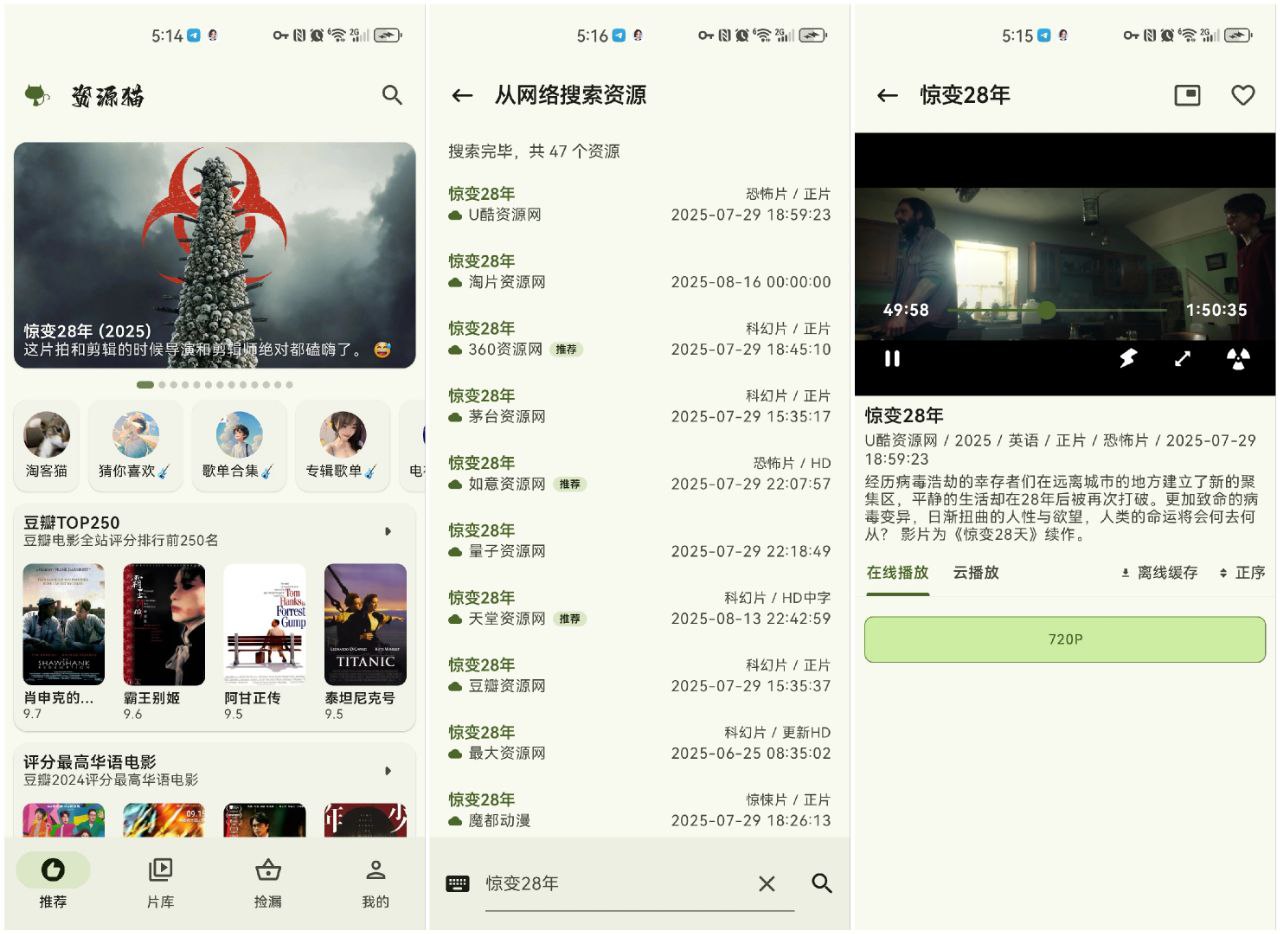Screen dimensions: 1280x934
Task: Go back from the search results page
Action: [x=461, y=95]
